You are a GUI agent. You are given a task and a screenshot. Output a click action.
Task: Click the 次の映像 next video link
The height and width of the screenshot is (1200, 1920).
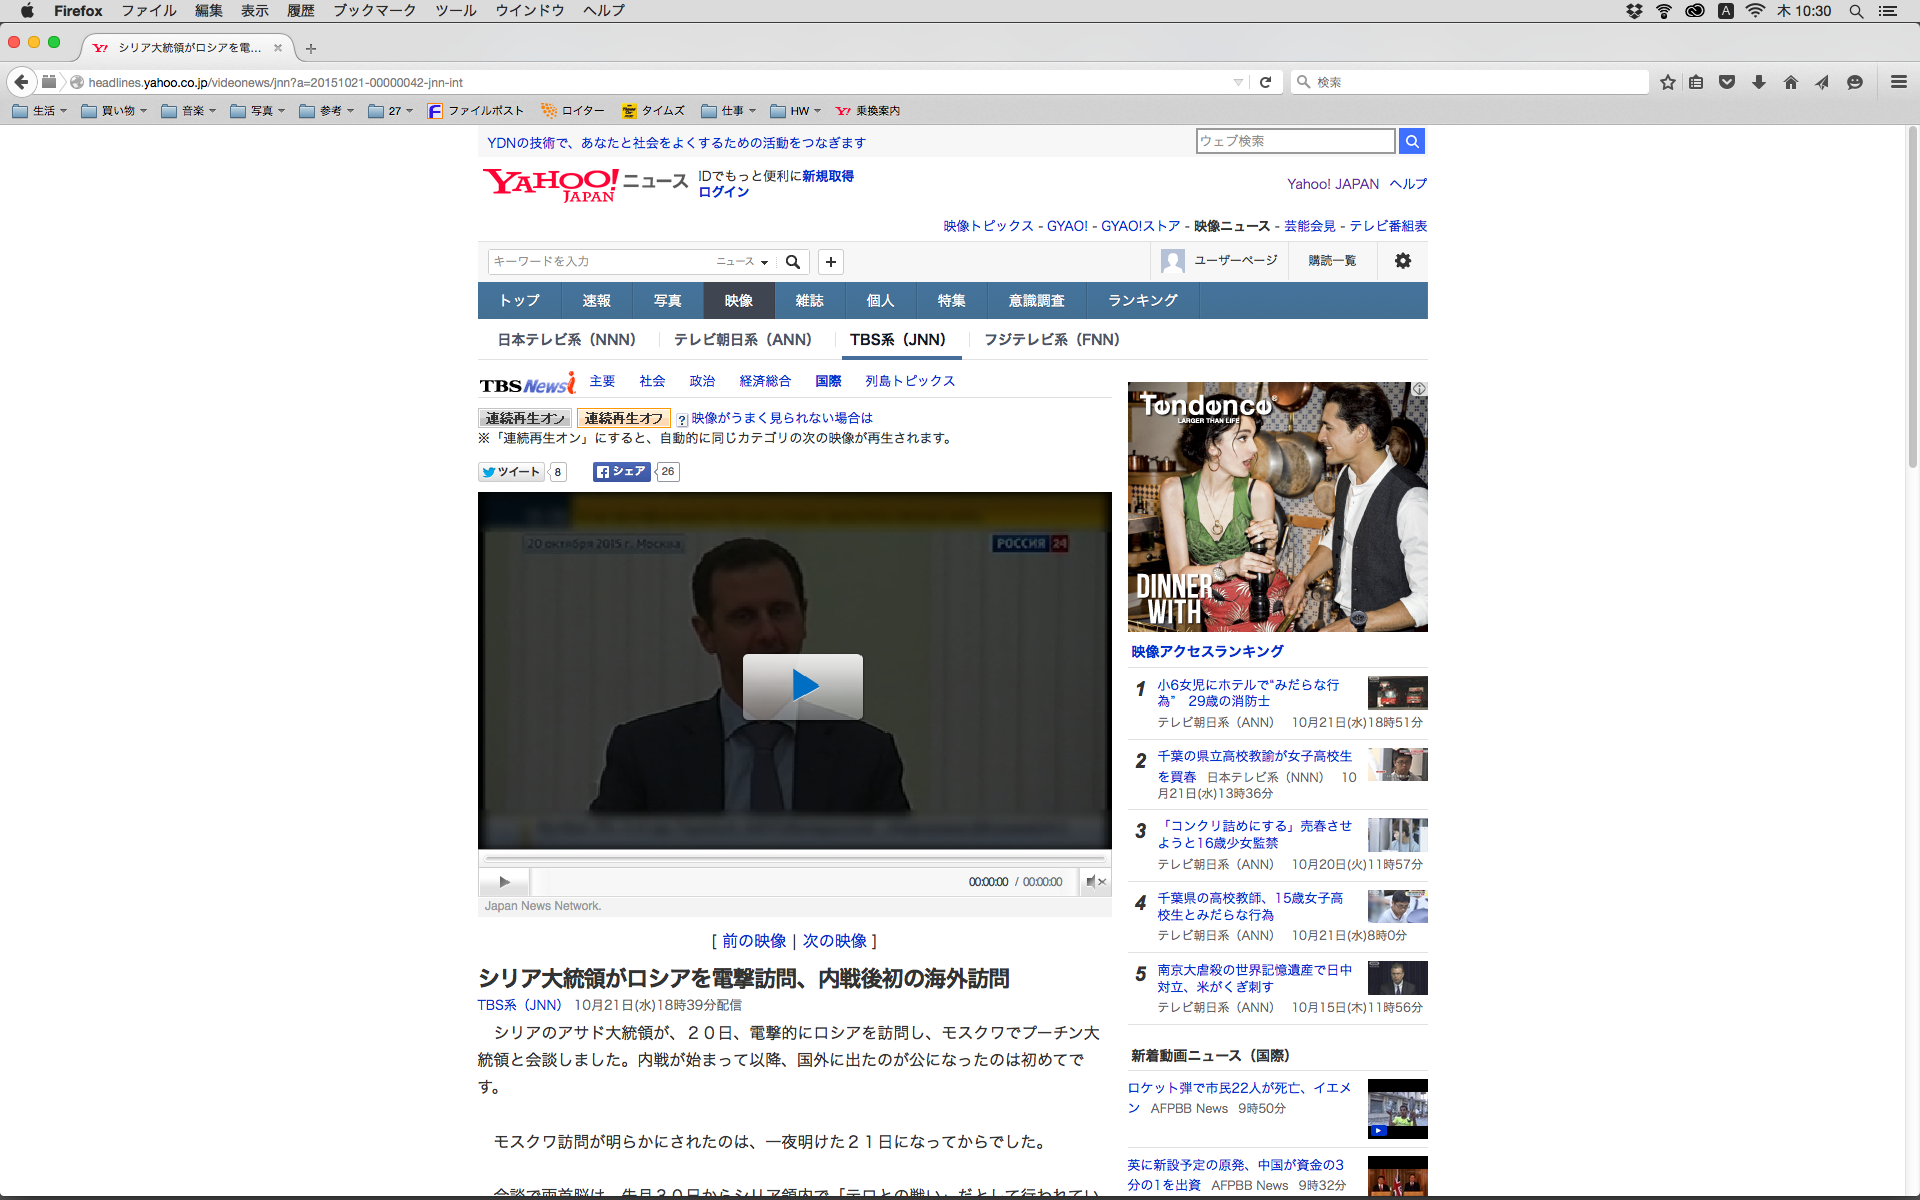pyautogui.click(x=834, y=941)
